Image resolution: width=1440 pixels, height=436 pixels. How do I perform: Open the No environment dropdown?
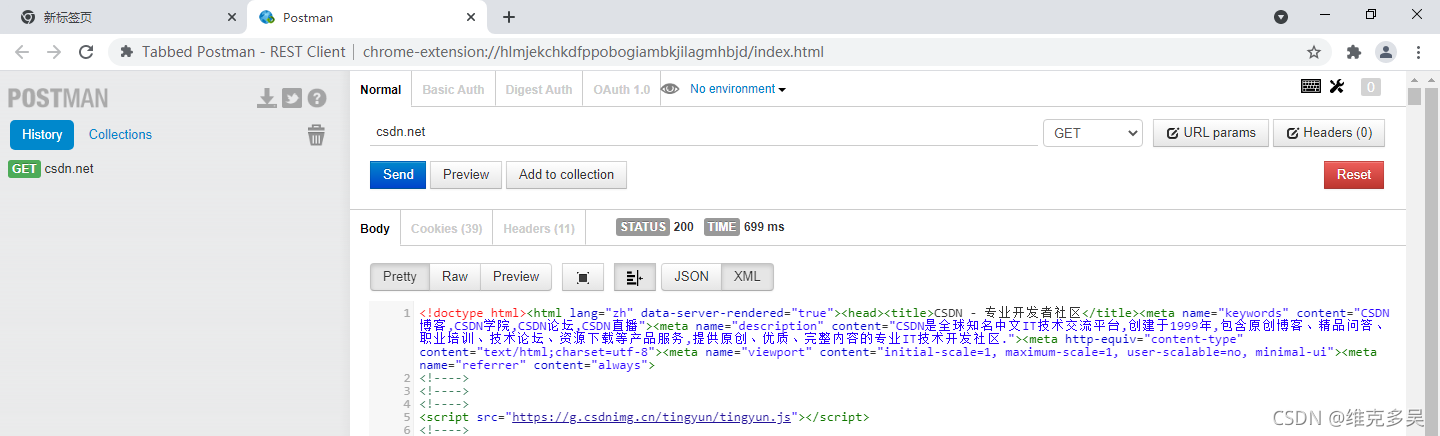coord(738,89)
